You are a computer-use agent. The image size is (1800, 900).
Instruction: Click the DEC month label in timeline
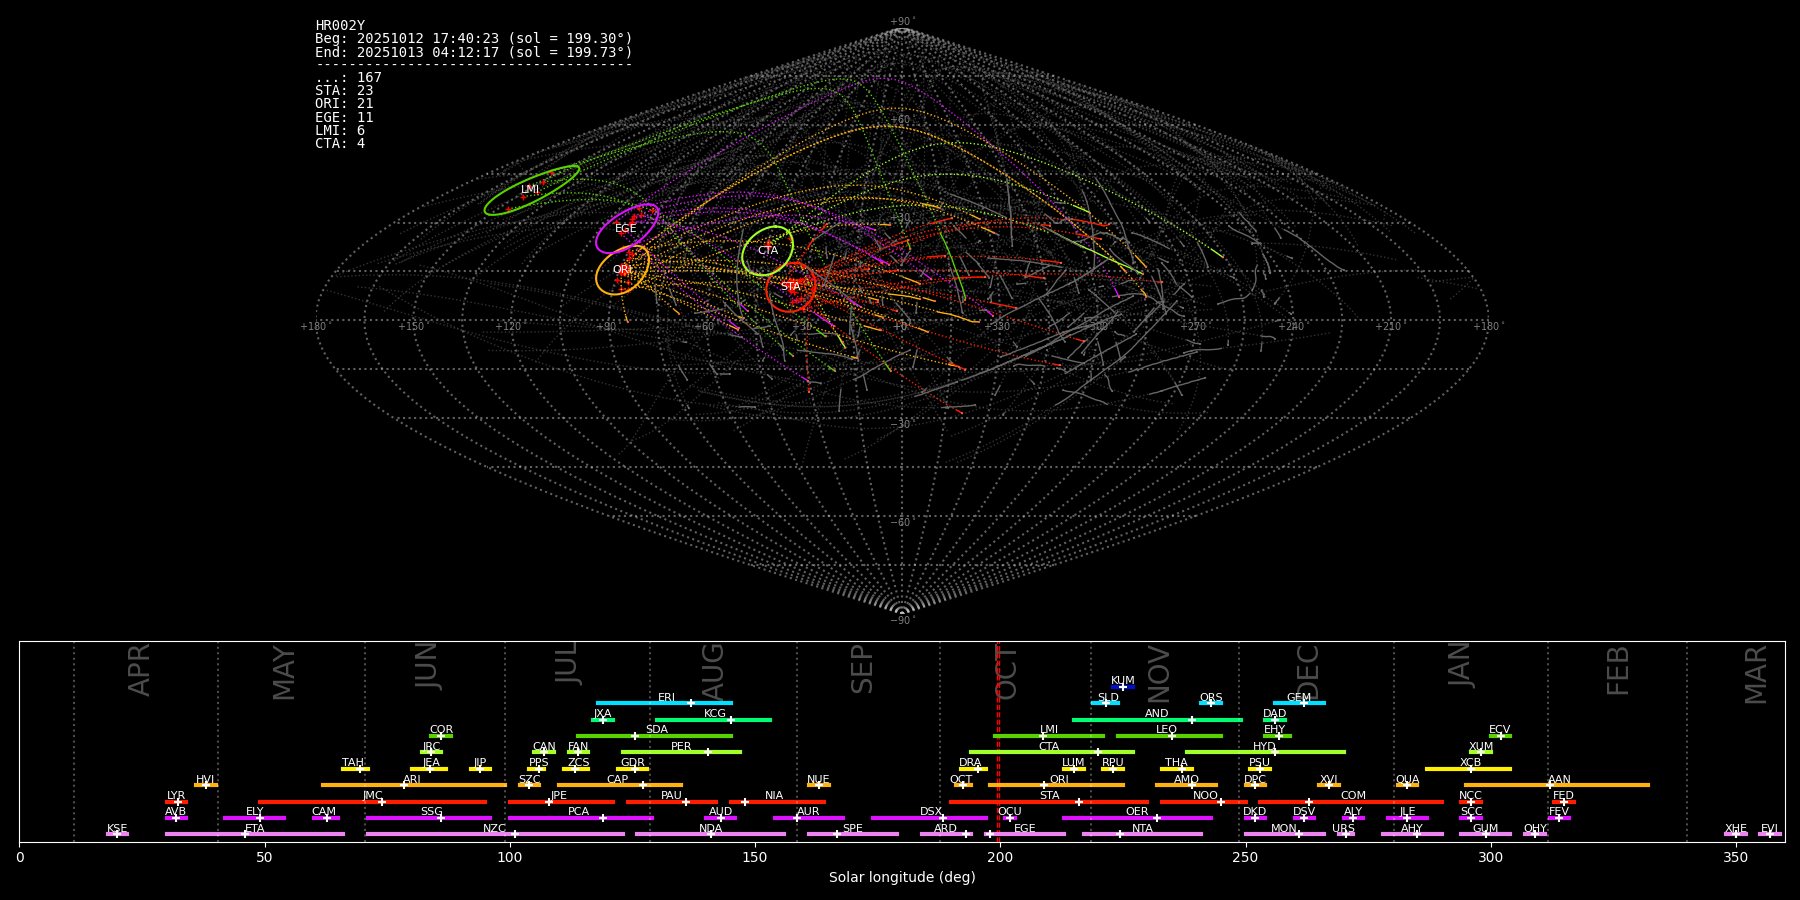coord(1308,672)
